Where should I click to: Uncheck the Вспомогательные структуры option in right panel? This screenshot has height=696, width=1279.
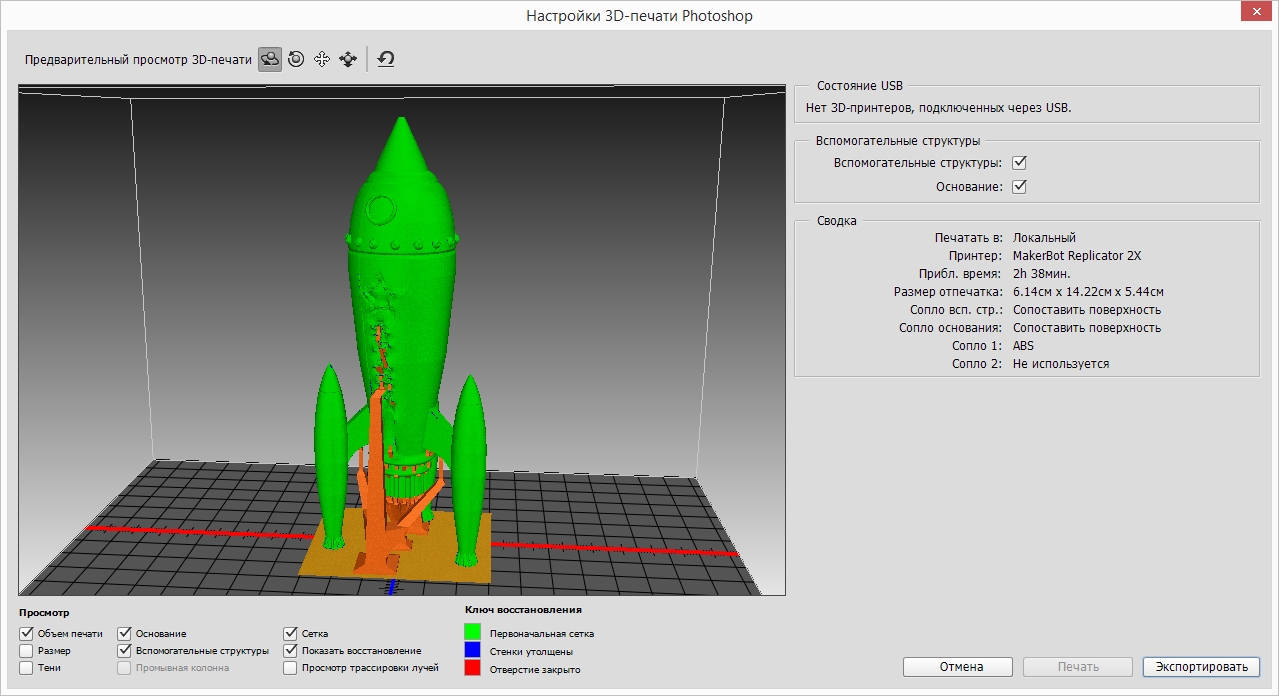[x=1020, y=163]
